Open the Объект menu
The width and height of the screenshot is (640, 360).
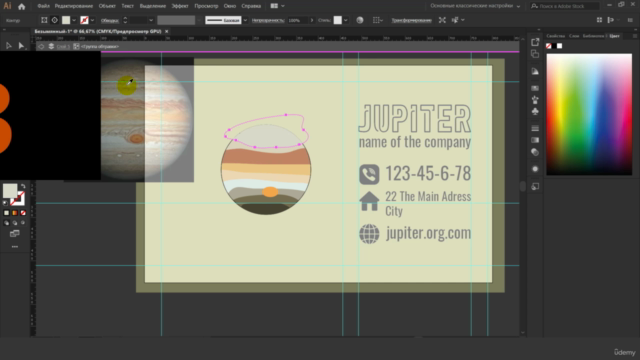tap(107, 6)
